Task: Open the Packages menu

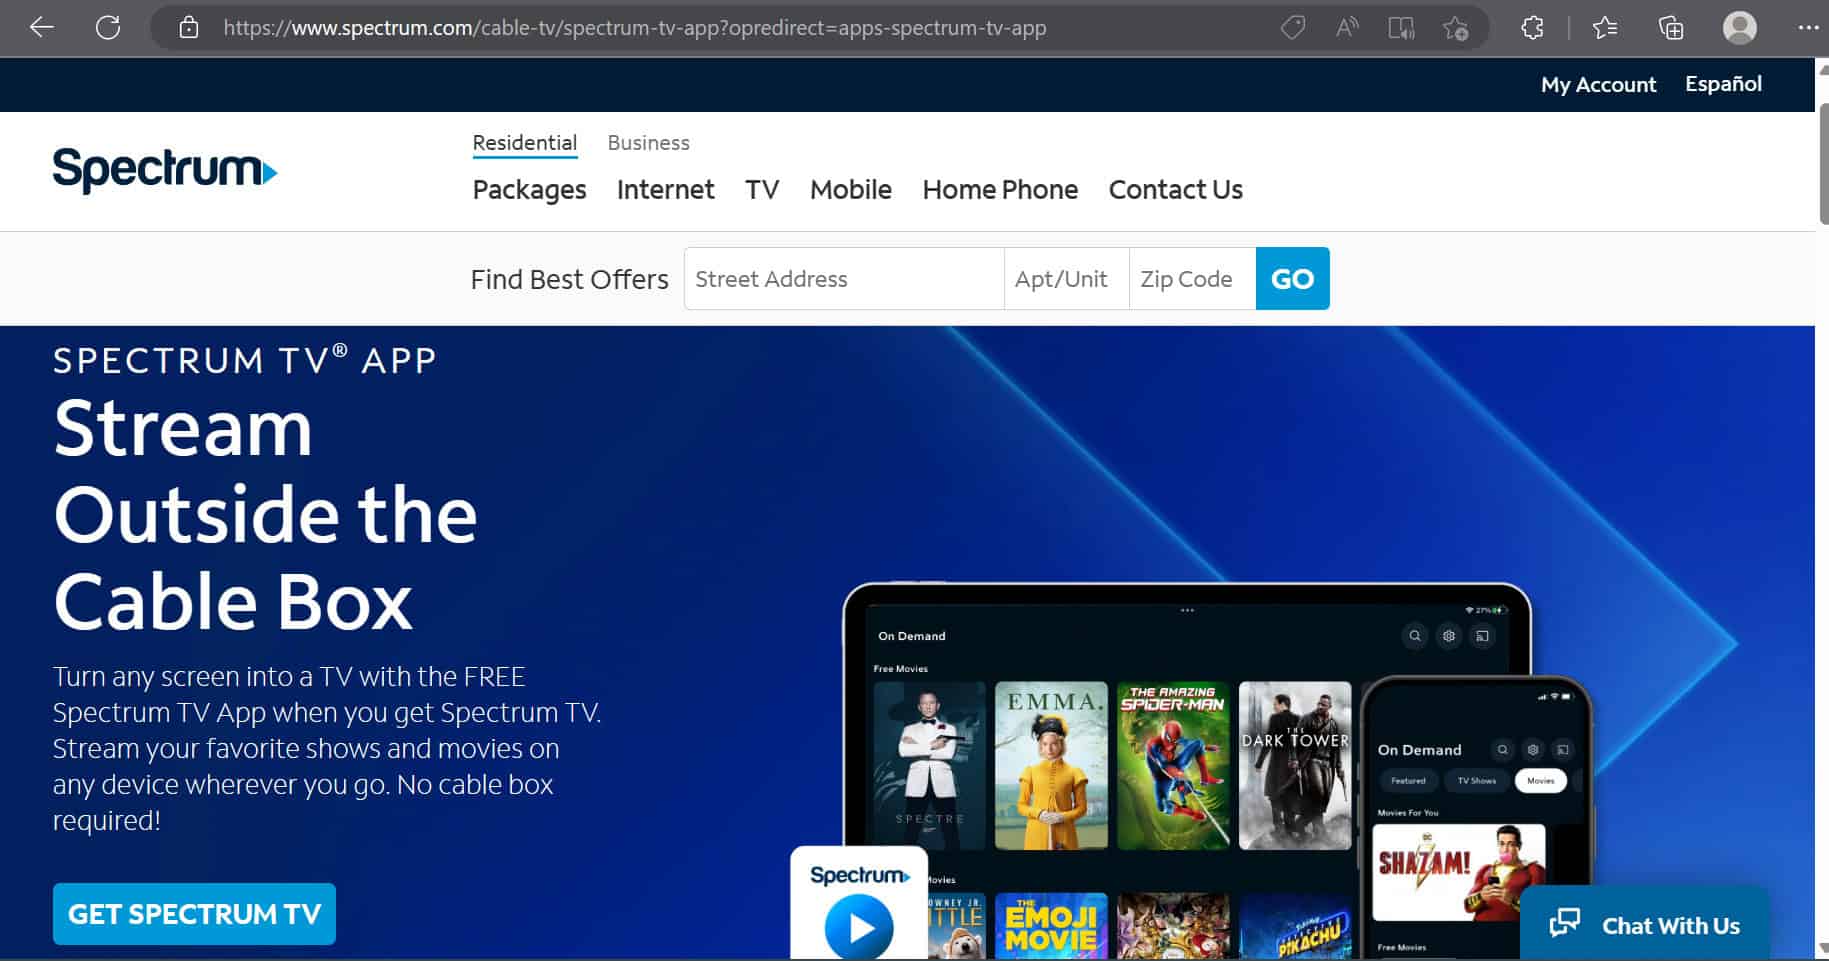Action: (x=529, y=190)
